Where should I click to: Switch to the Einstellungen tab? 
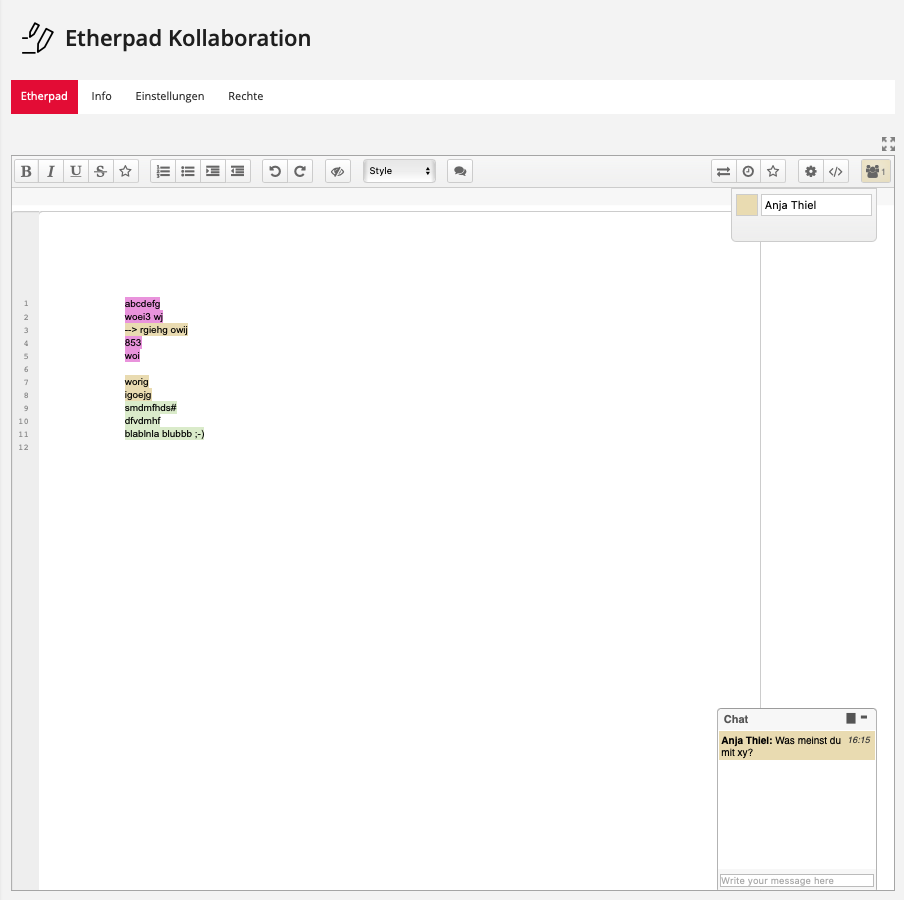(x=170, y=96)
